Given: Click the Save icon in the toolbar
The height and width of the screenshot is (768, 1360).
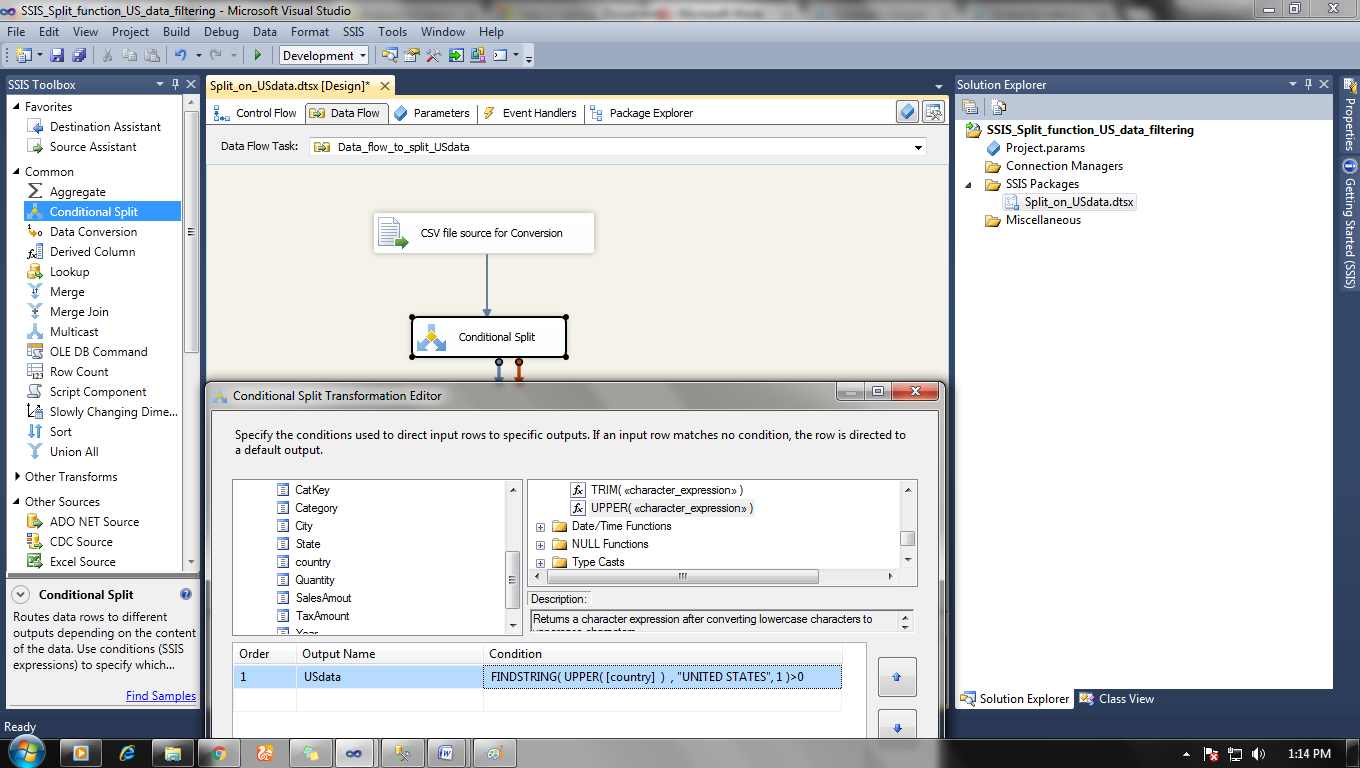Looking at the screenshot, I should tap(57, 55).
